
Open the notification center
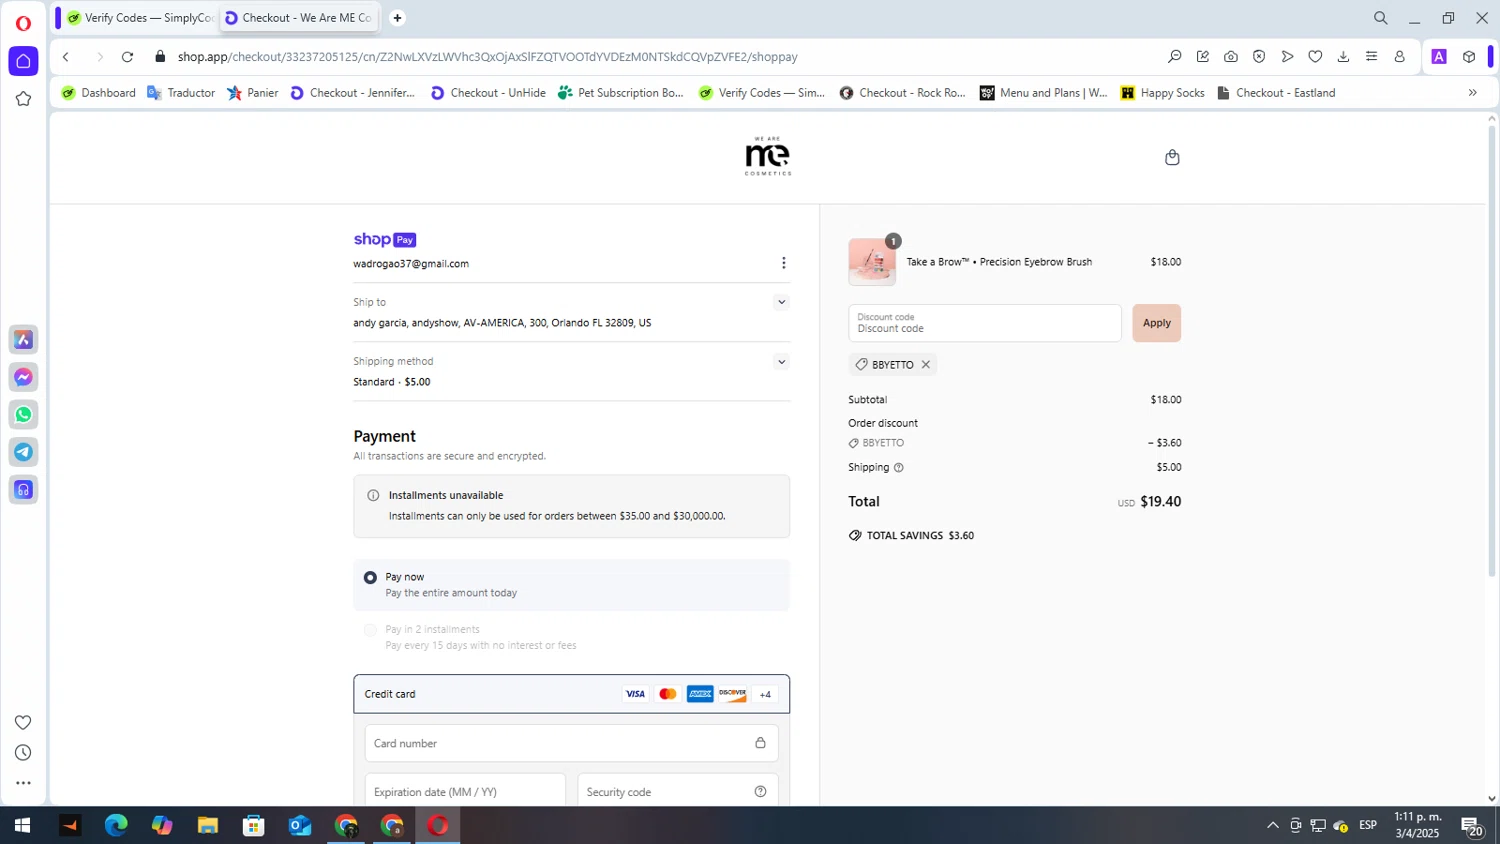pyautogui.click(x=1472, y=826)
